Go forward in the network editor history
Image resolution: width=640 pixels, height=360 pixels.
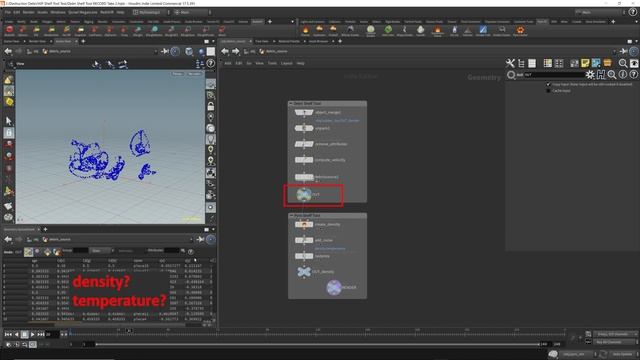[236, 51]
